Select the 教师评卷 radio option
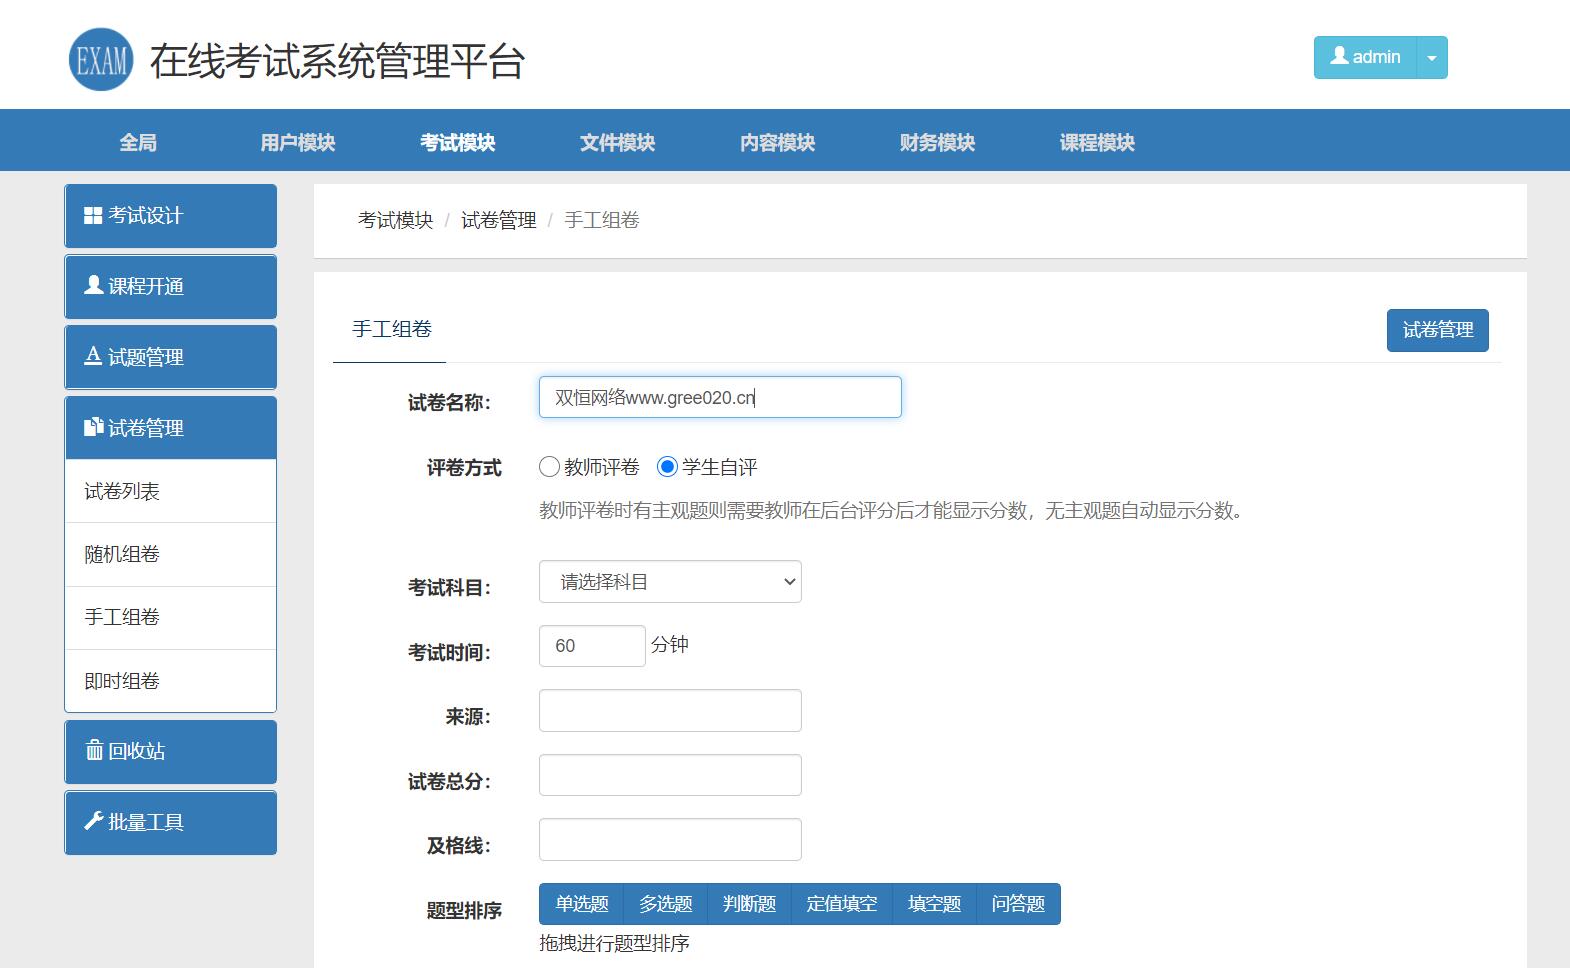The width and height of the screenshot is (1570, 968). [549, 467]
